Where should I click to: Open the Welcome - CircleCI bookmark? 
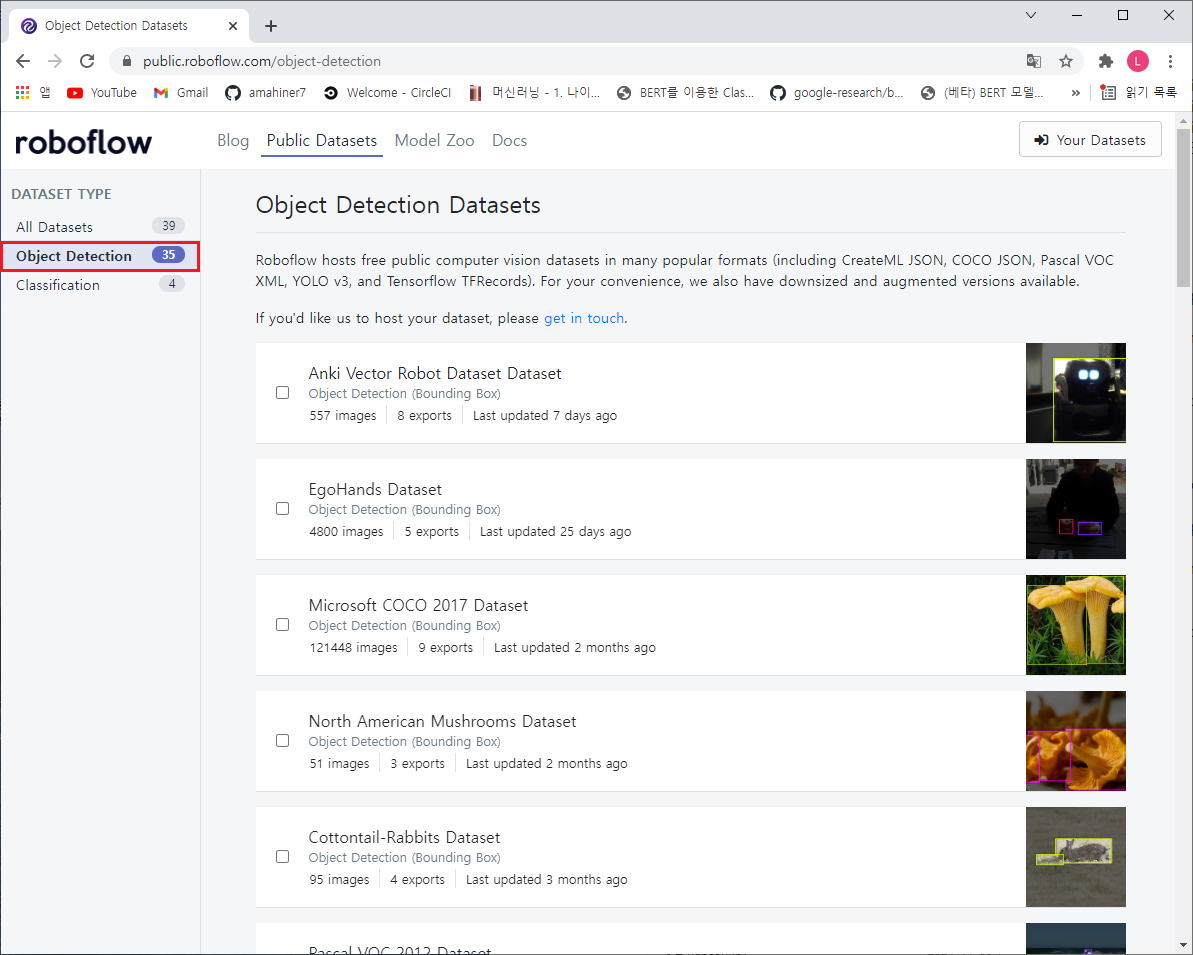[387, 92]
